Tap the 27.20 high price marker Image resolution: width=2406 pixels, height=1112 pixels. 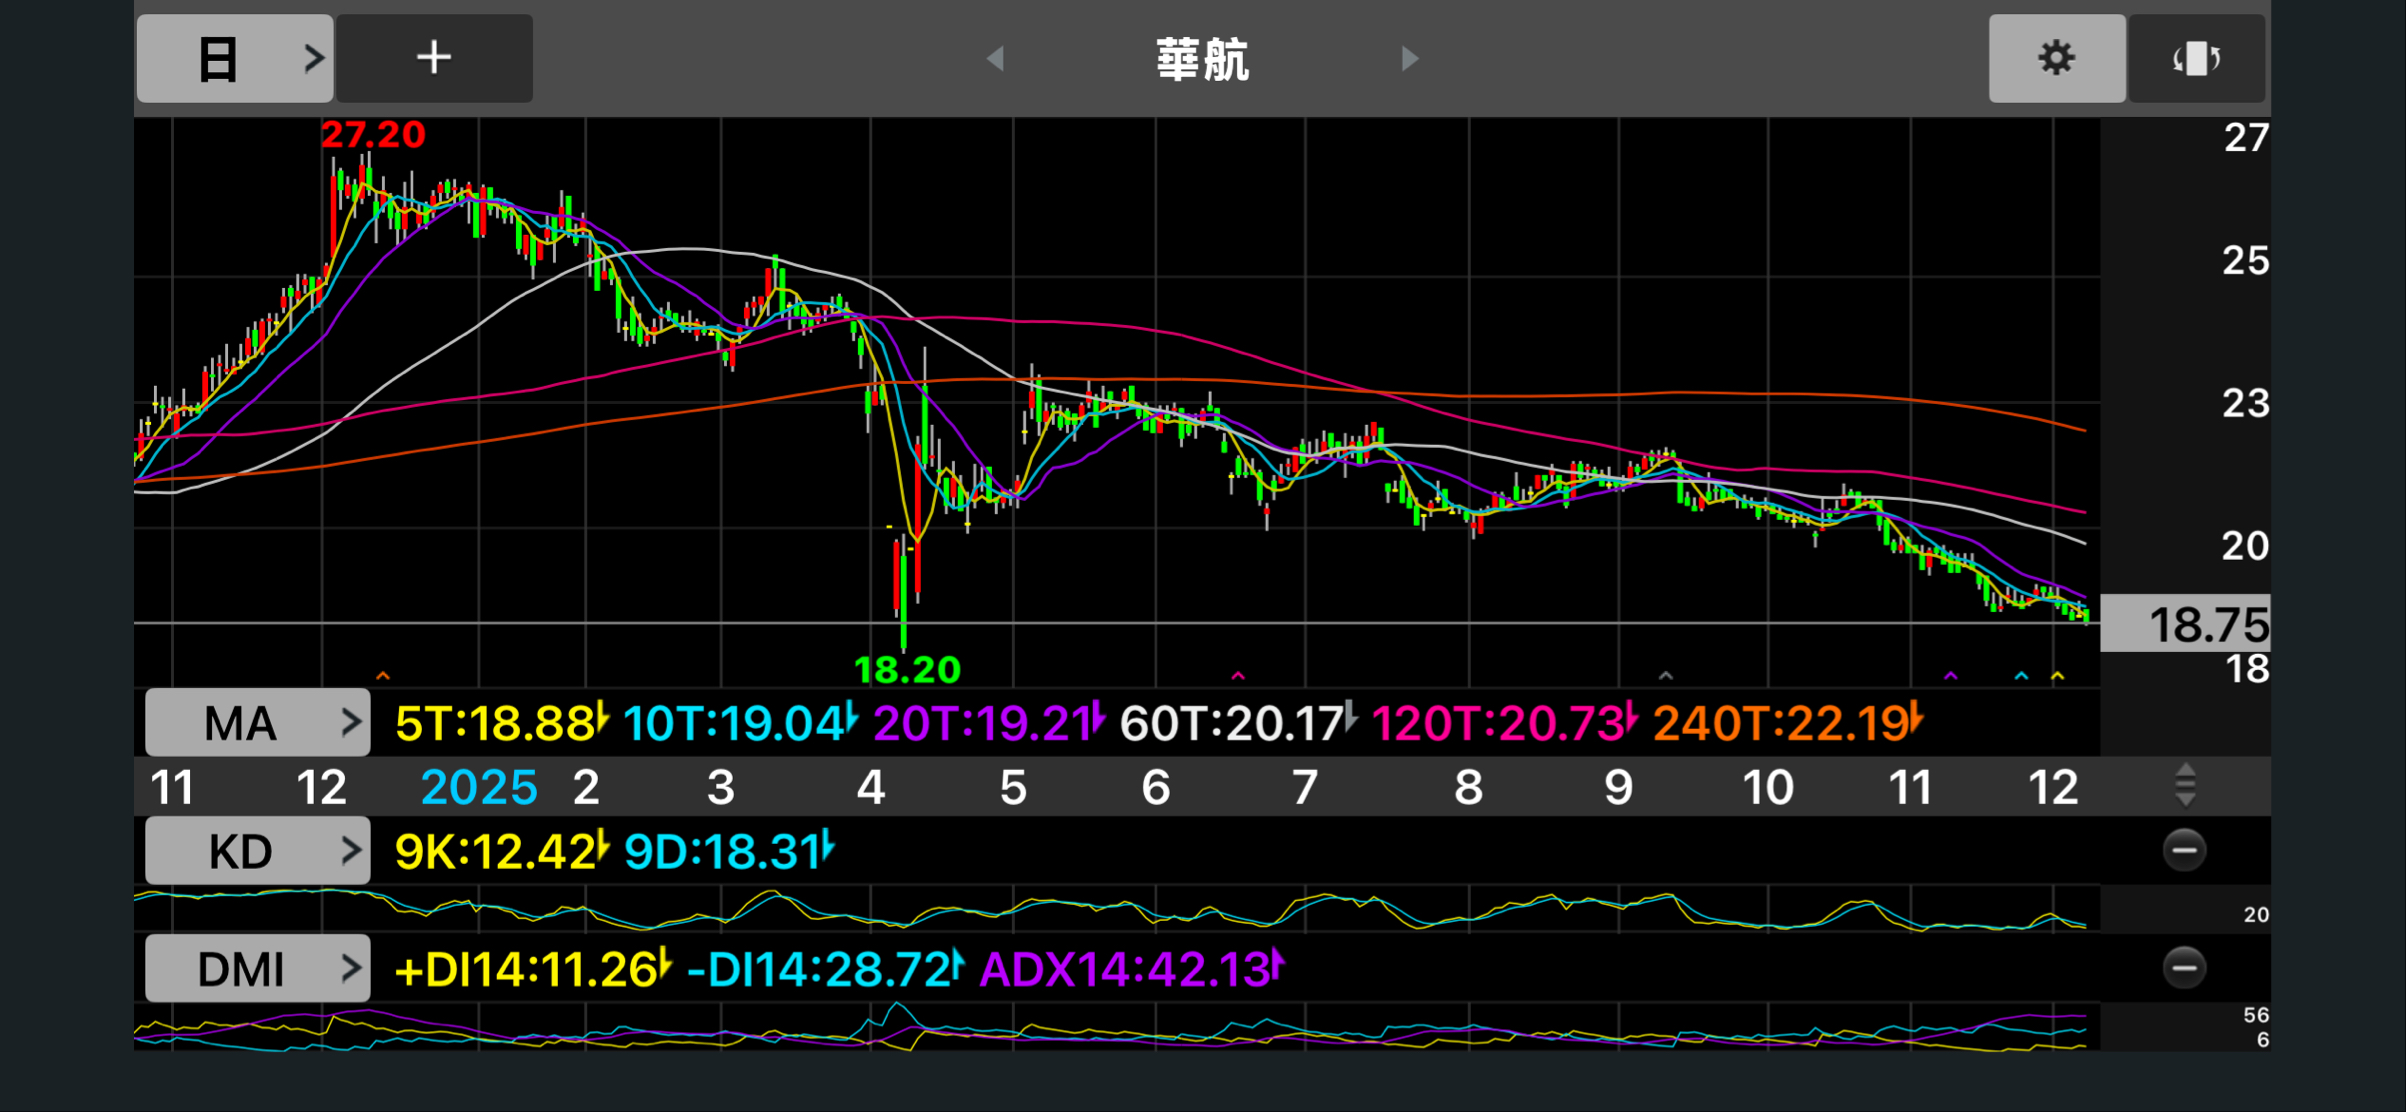coord(373,135)
